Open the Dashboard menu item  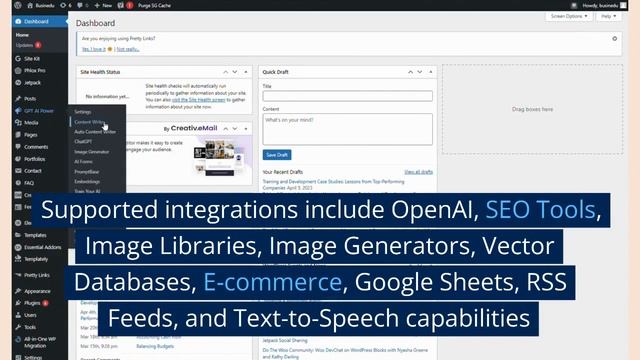40,21
